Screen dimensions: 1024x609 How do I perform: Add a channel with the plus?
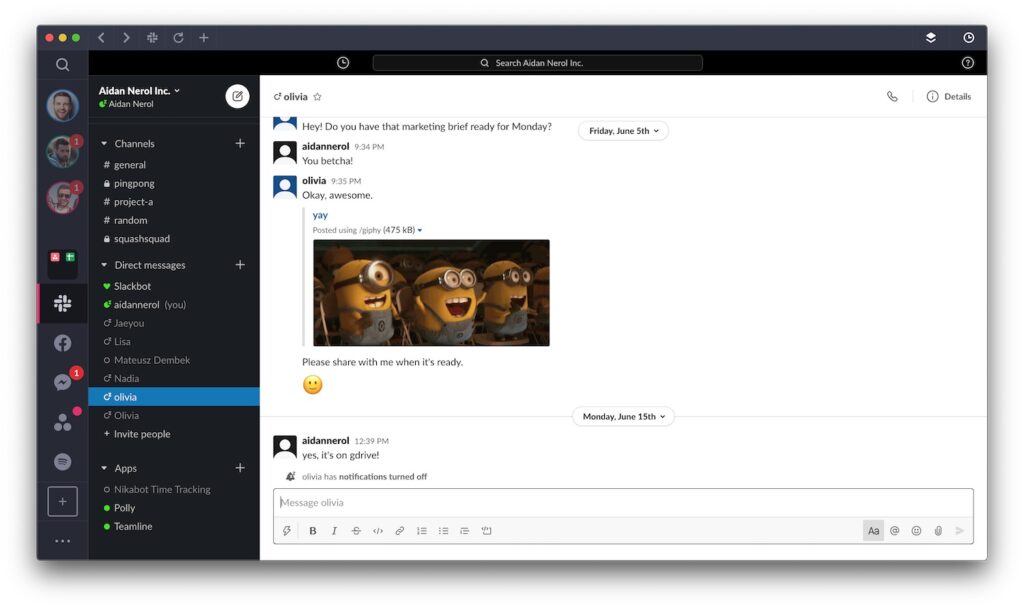pos(240,143)
